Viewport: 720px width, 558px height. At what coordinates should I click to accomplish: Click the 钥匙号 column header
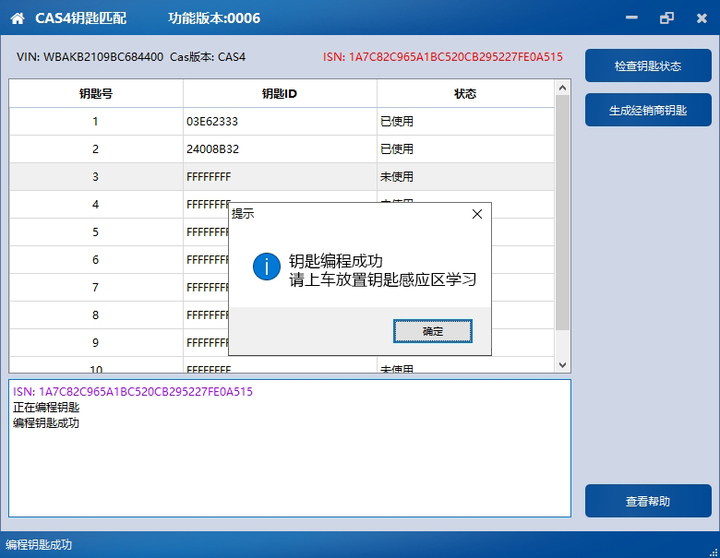coord(96,94)
